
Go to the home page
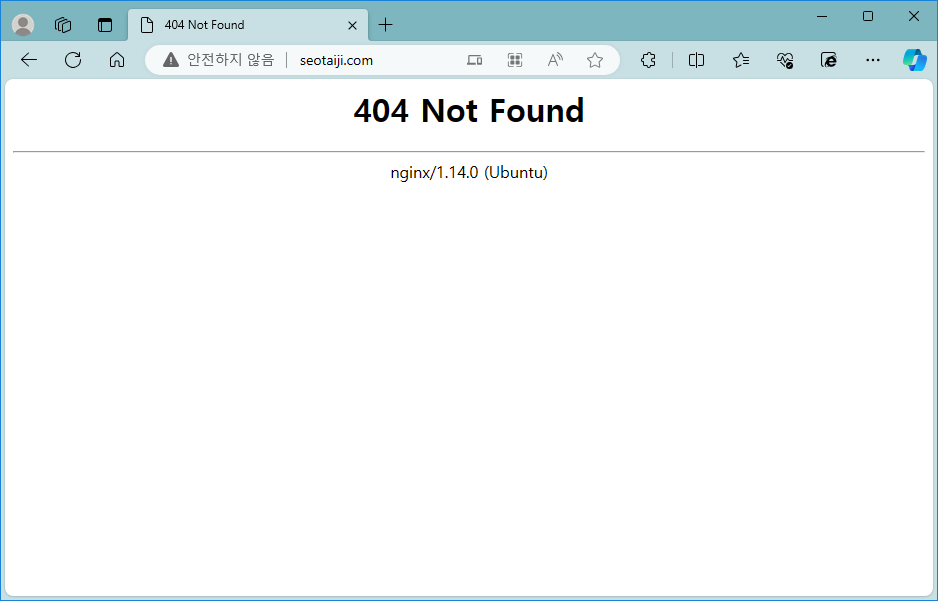coord(117,60)
